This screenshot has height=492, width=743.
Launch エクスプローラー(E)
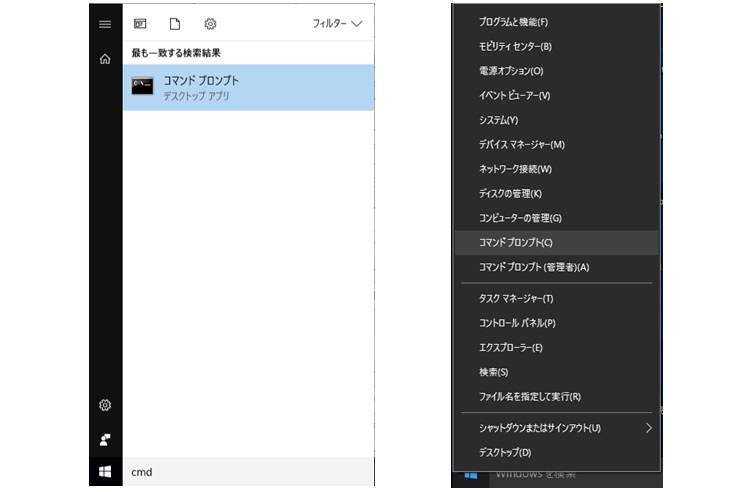556,348
